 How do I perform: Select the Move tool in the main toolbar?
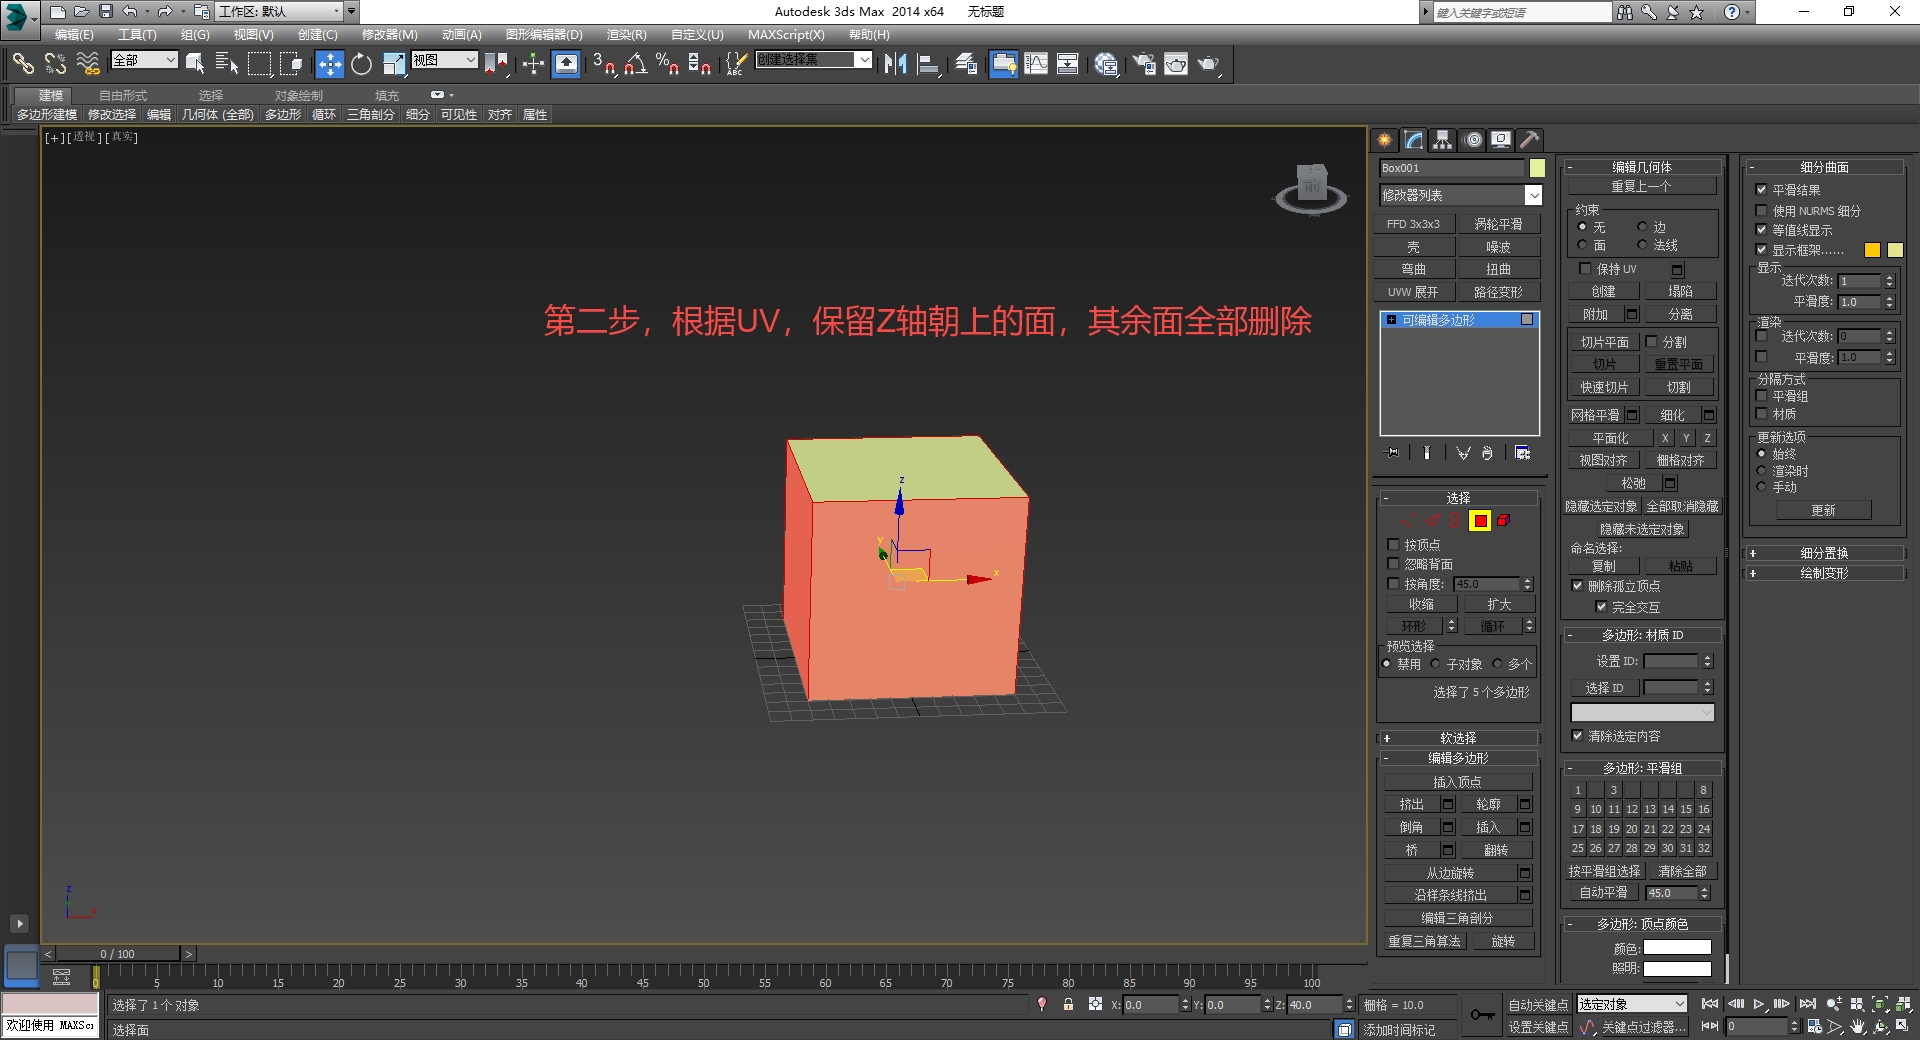329,64
